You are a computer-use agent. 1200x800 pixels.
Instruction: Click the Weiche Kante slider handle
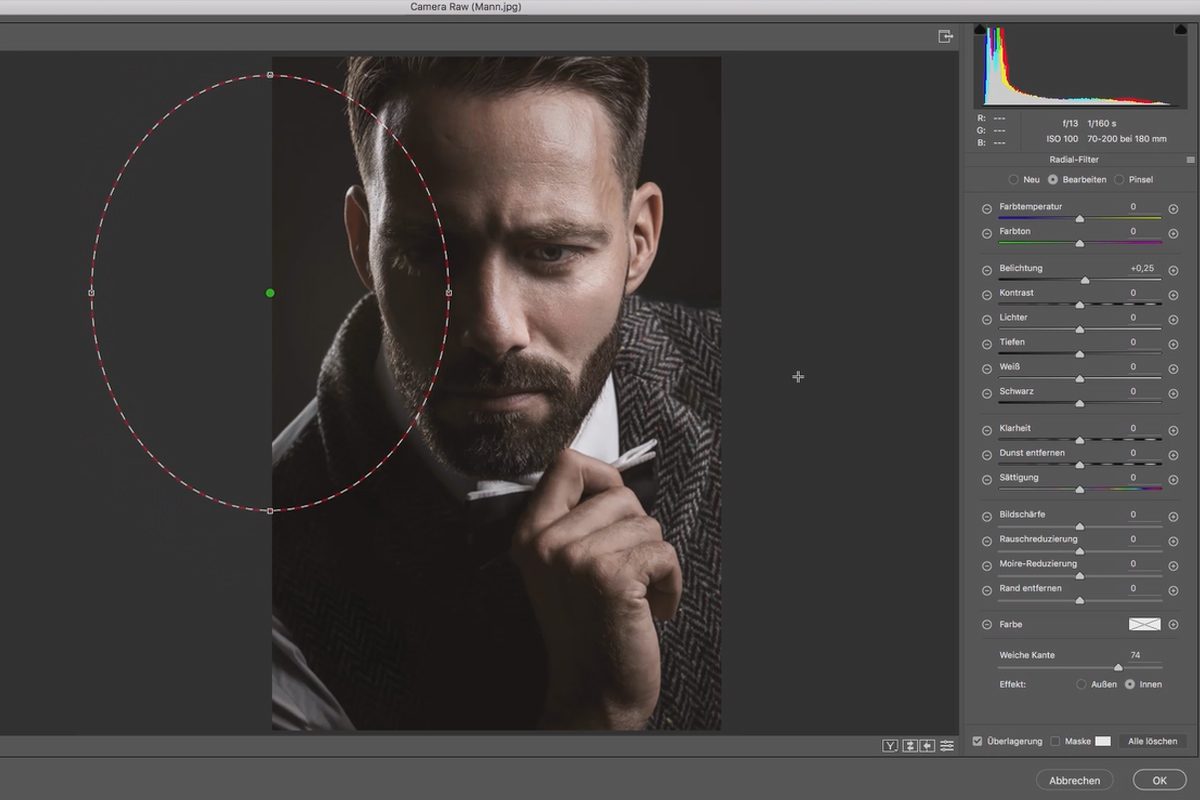coord(1118,667)
